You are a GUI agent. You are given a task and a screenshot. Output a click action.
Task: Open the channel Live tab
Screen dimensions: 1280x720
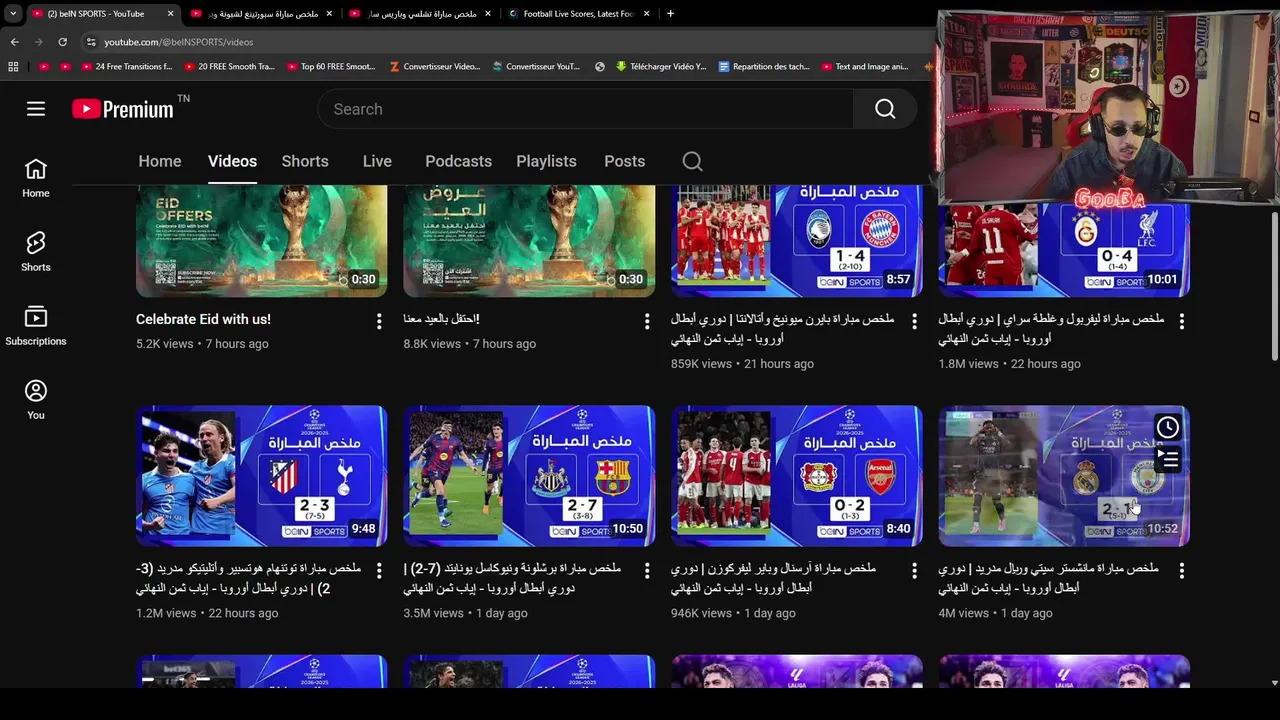click(377, 161)
